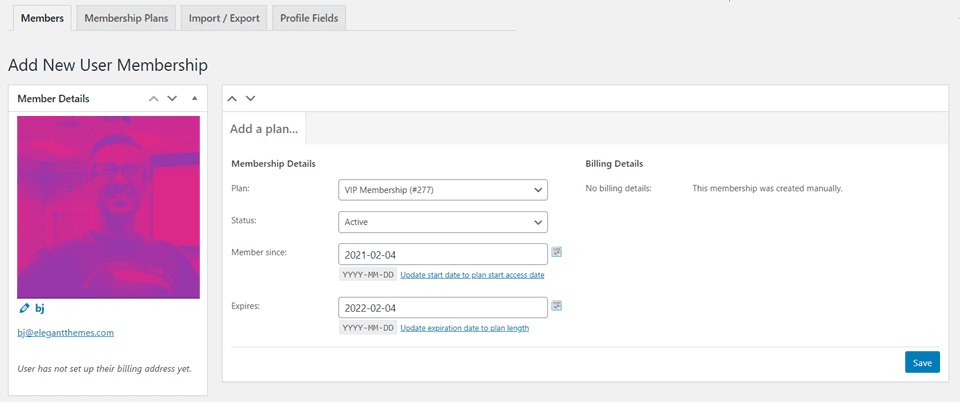Open the Status dropdown showing Active

(x=443, y=222)
